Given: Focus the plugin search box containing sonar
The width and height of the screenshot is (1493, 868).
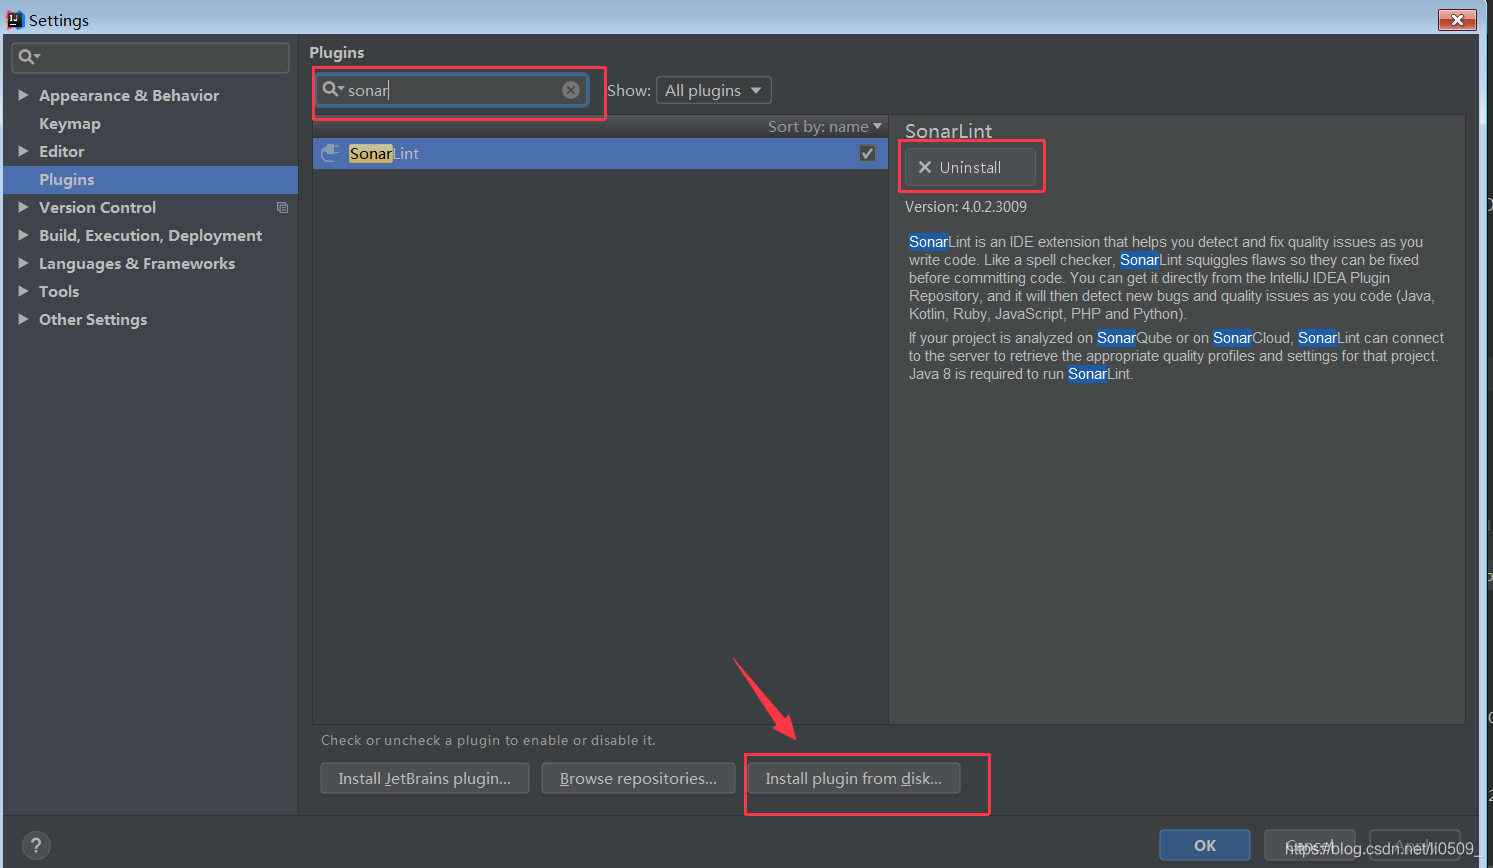Looking at the screenshot, I should coord(452,90).
